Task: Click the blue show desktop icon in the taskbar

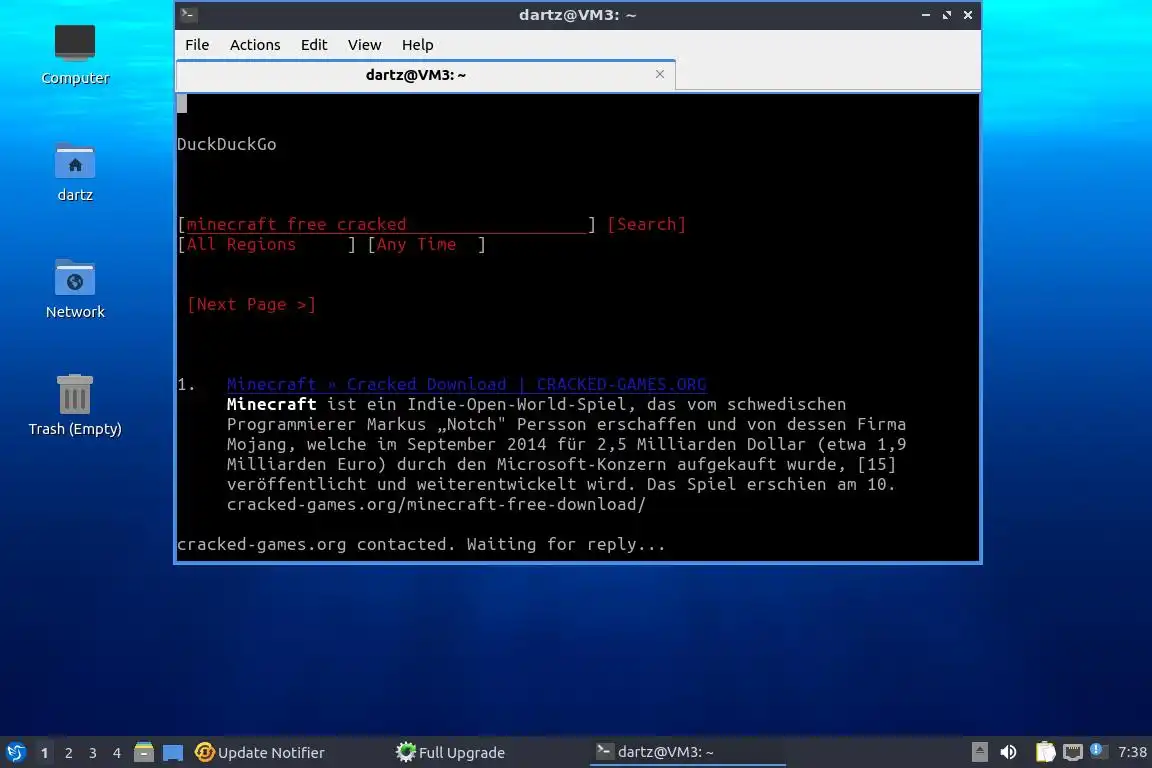Action: point(173,753)
